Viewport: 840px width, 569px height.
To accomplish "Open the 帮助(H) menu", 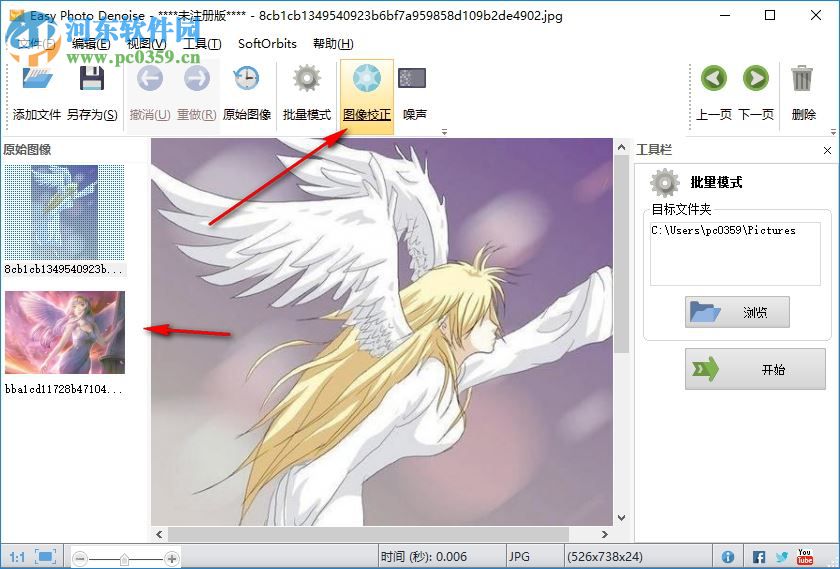I will (333, 44).
